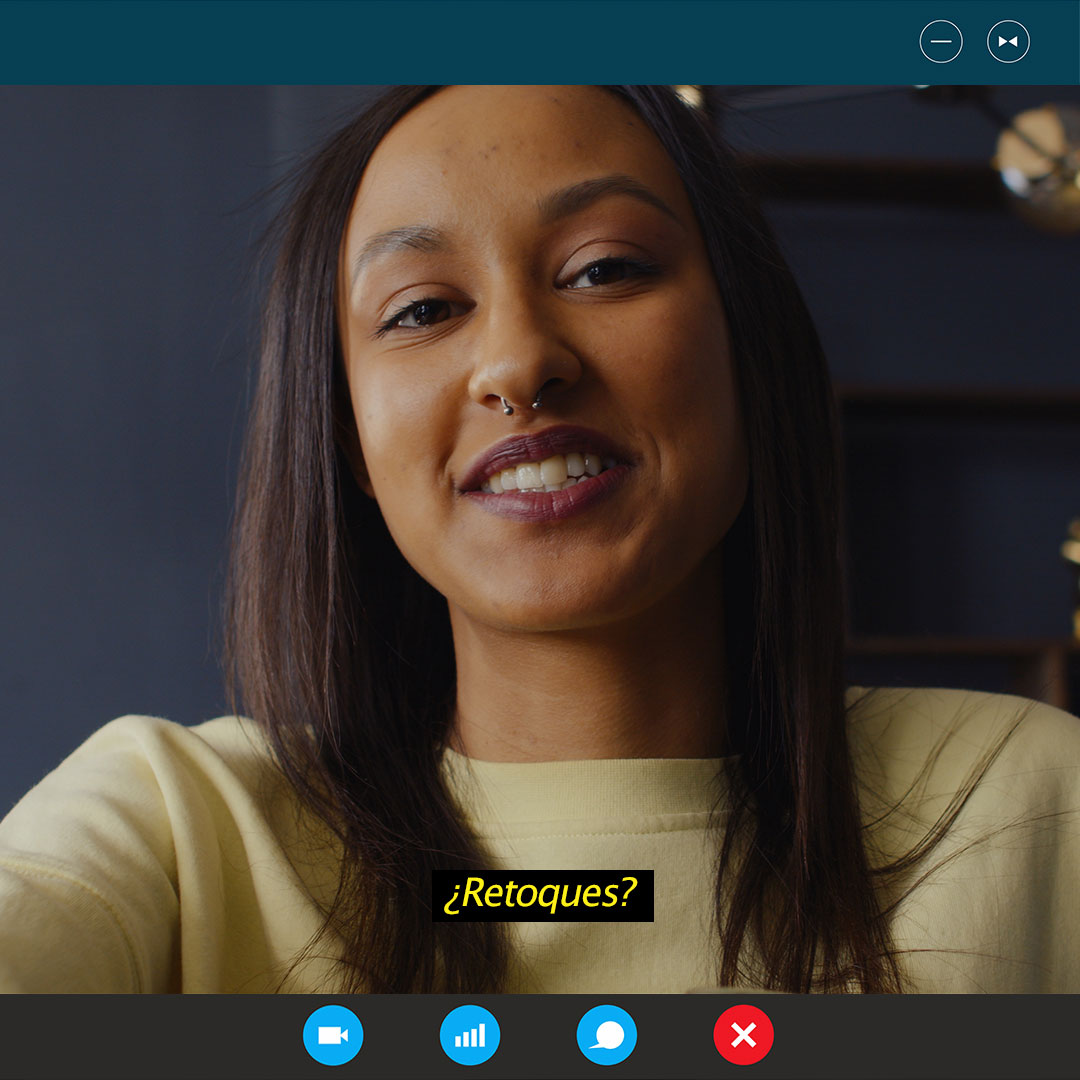
Task: Turn off the camera from bottom bar
Action: tap(333, 1035)
